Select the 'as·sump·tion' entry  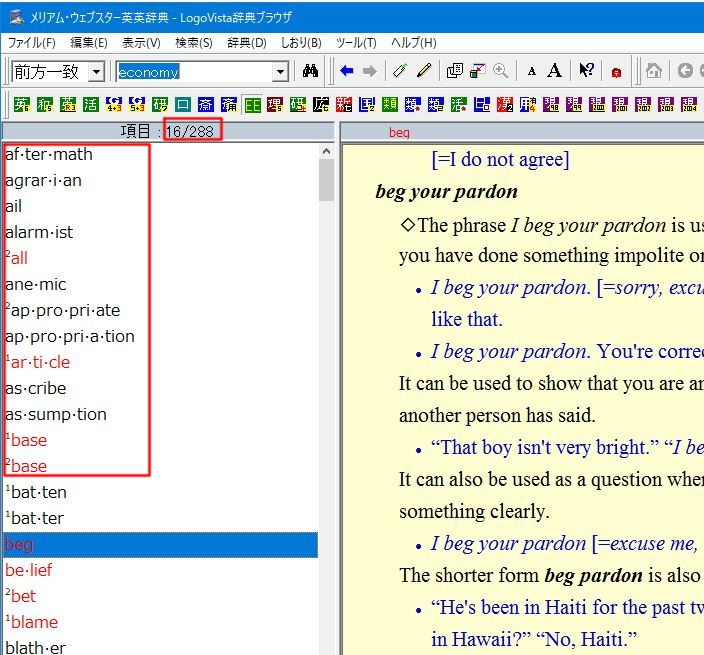coord(56,414)
